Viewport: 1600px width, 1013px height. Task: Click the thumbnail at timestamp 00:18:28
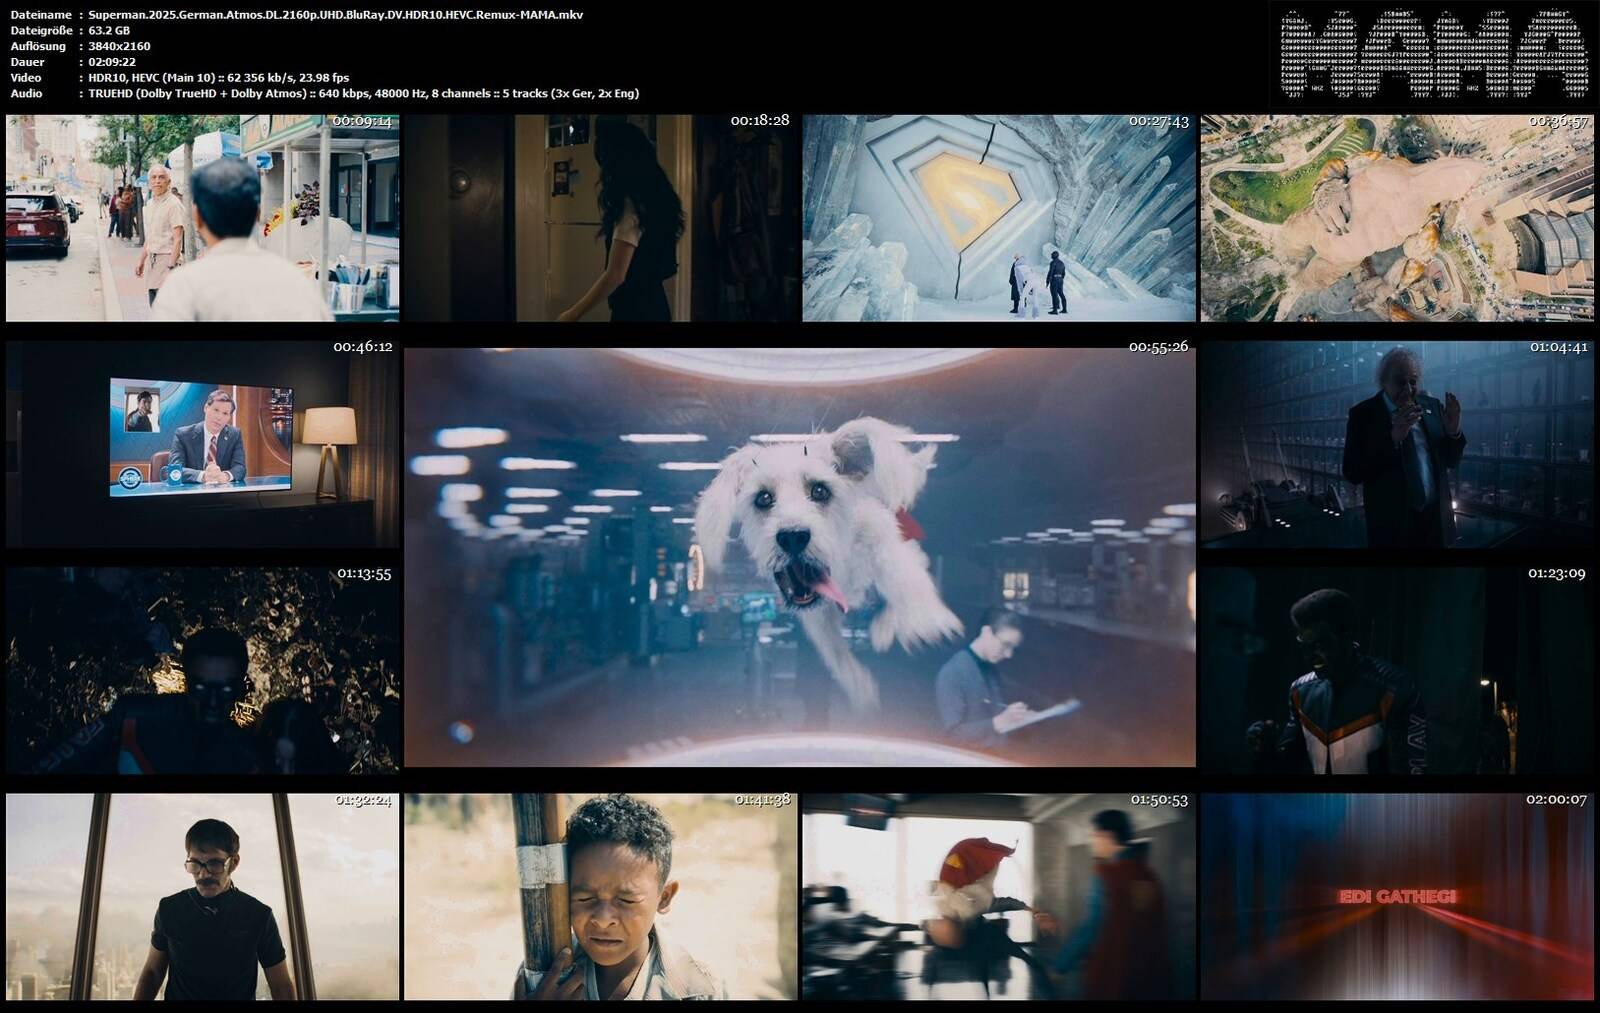pyautogui.click(x=601, y=218)
